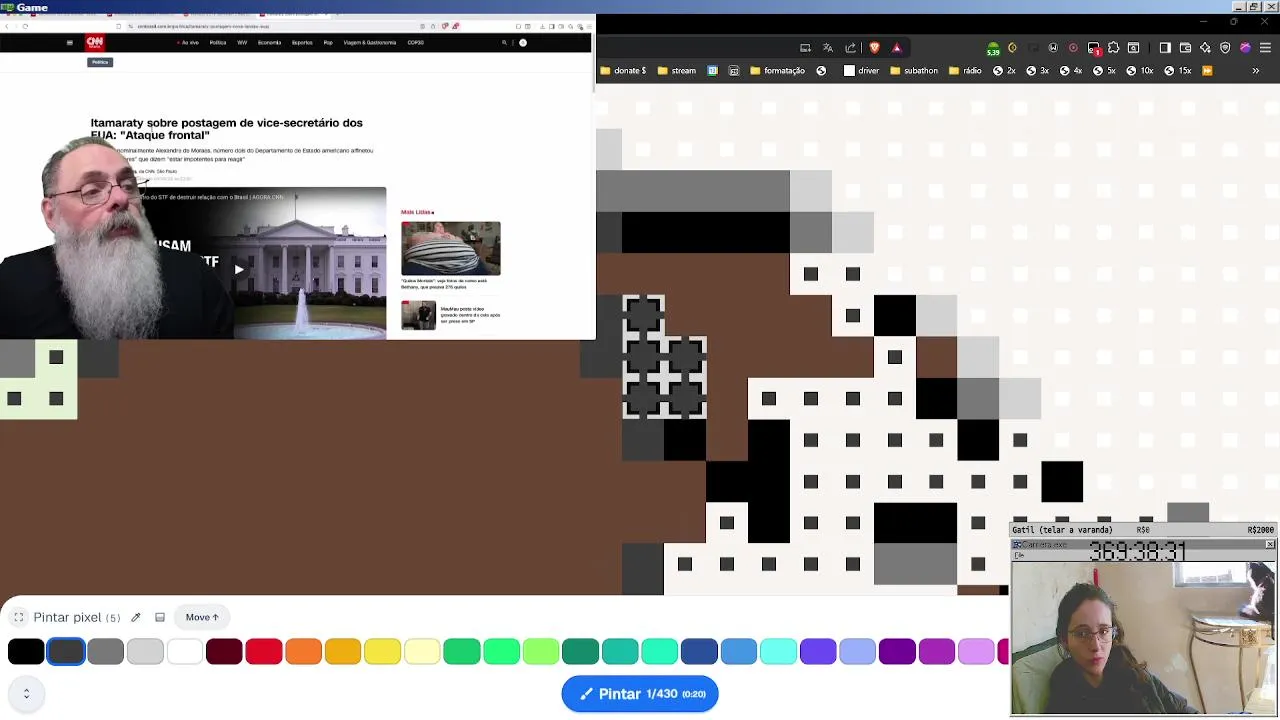The image size is (1280, 720).
Task: Pick the orange color swatch
Action: (303, 652)
